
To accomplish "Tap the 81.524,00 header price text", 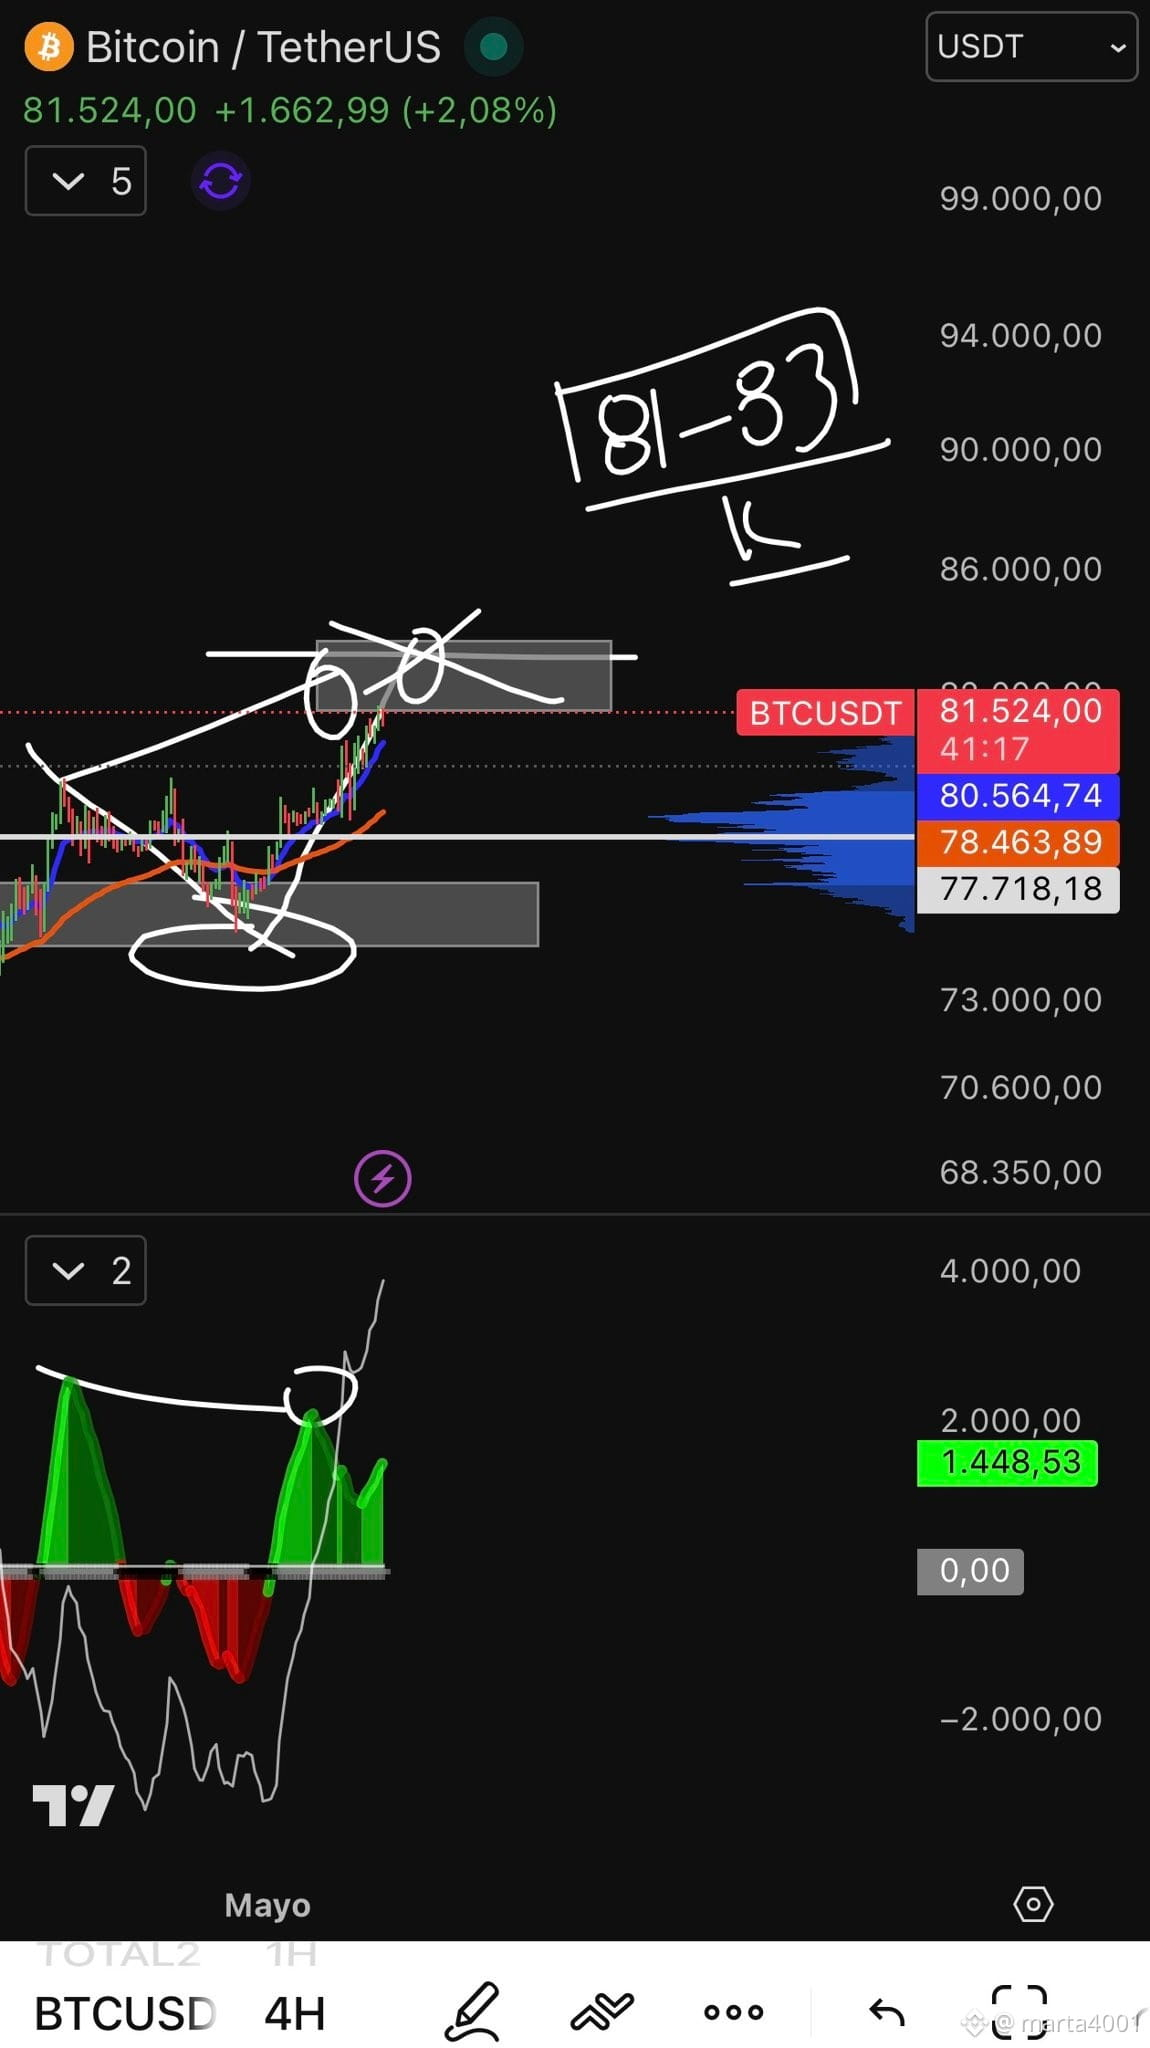I will coord(110,110).
